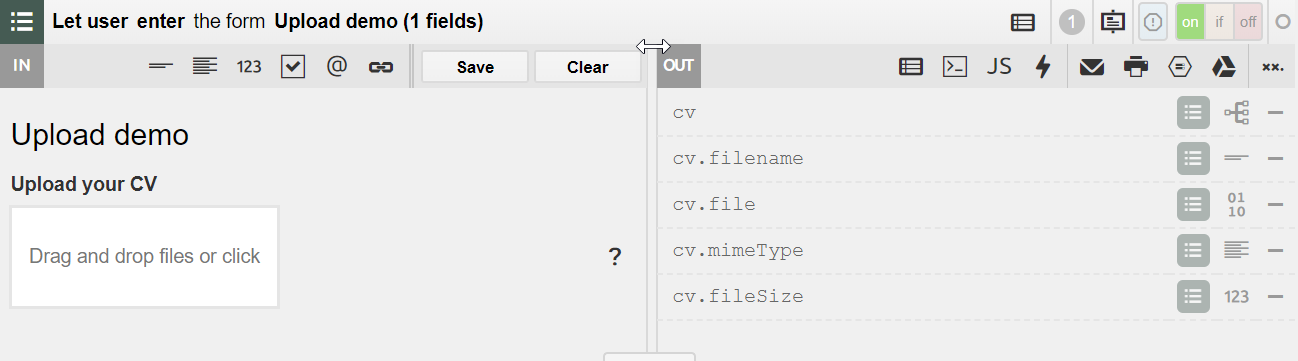Screen dimensions: 1298x361
Task: Open list dropdown for cv.filename
Action: pos(1192,158)
